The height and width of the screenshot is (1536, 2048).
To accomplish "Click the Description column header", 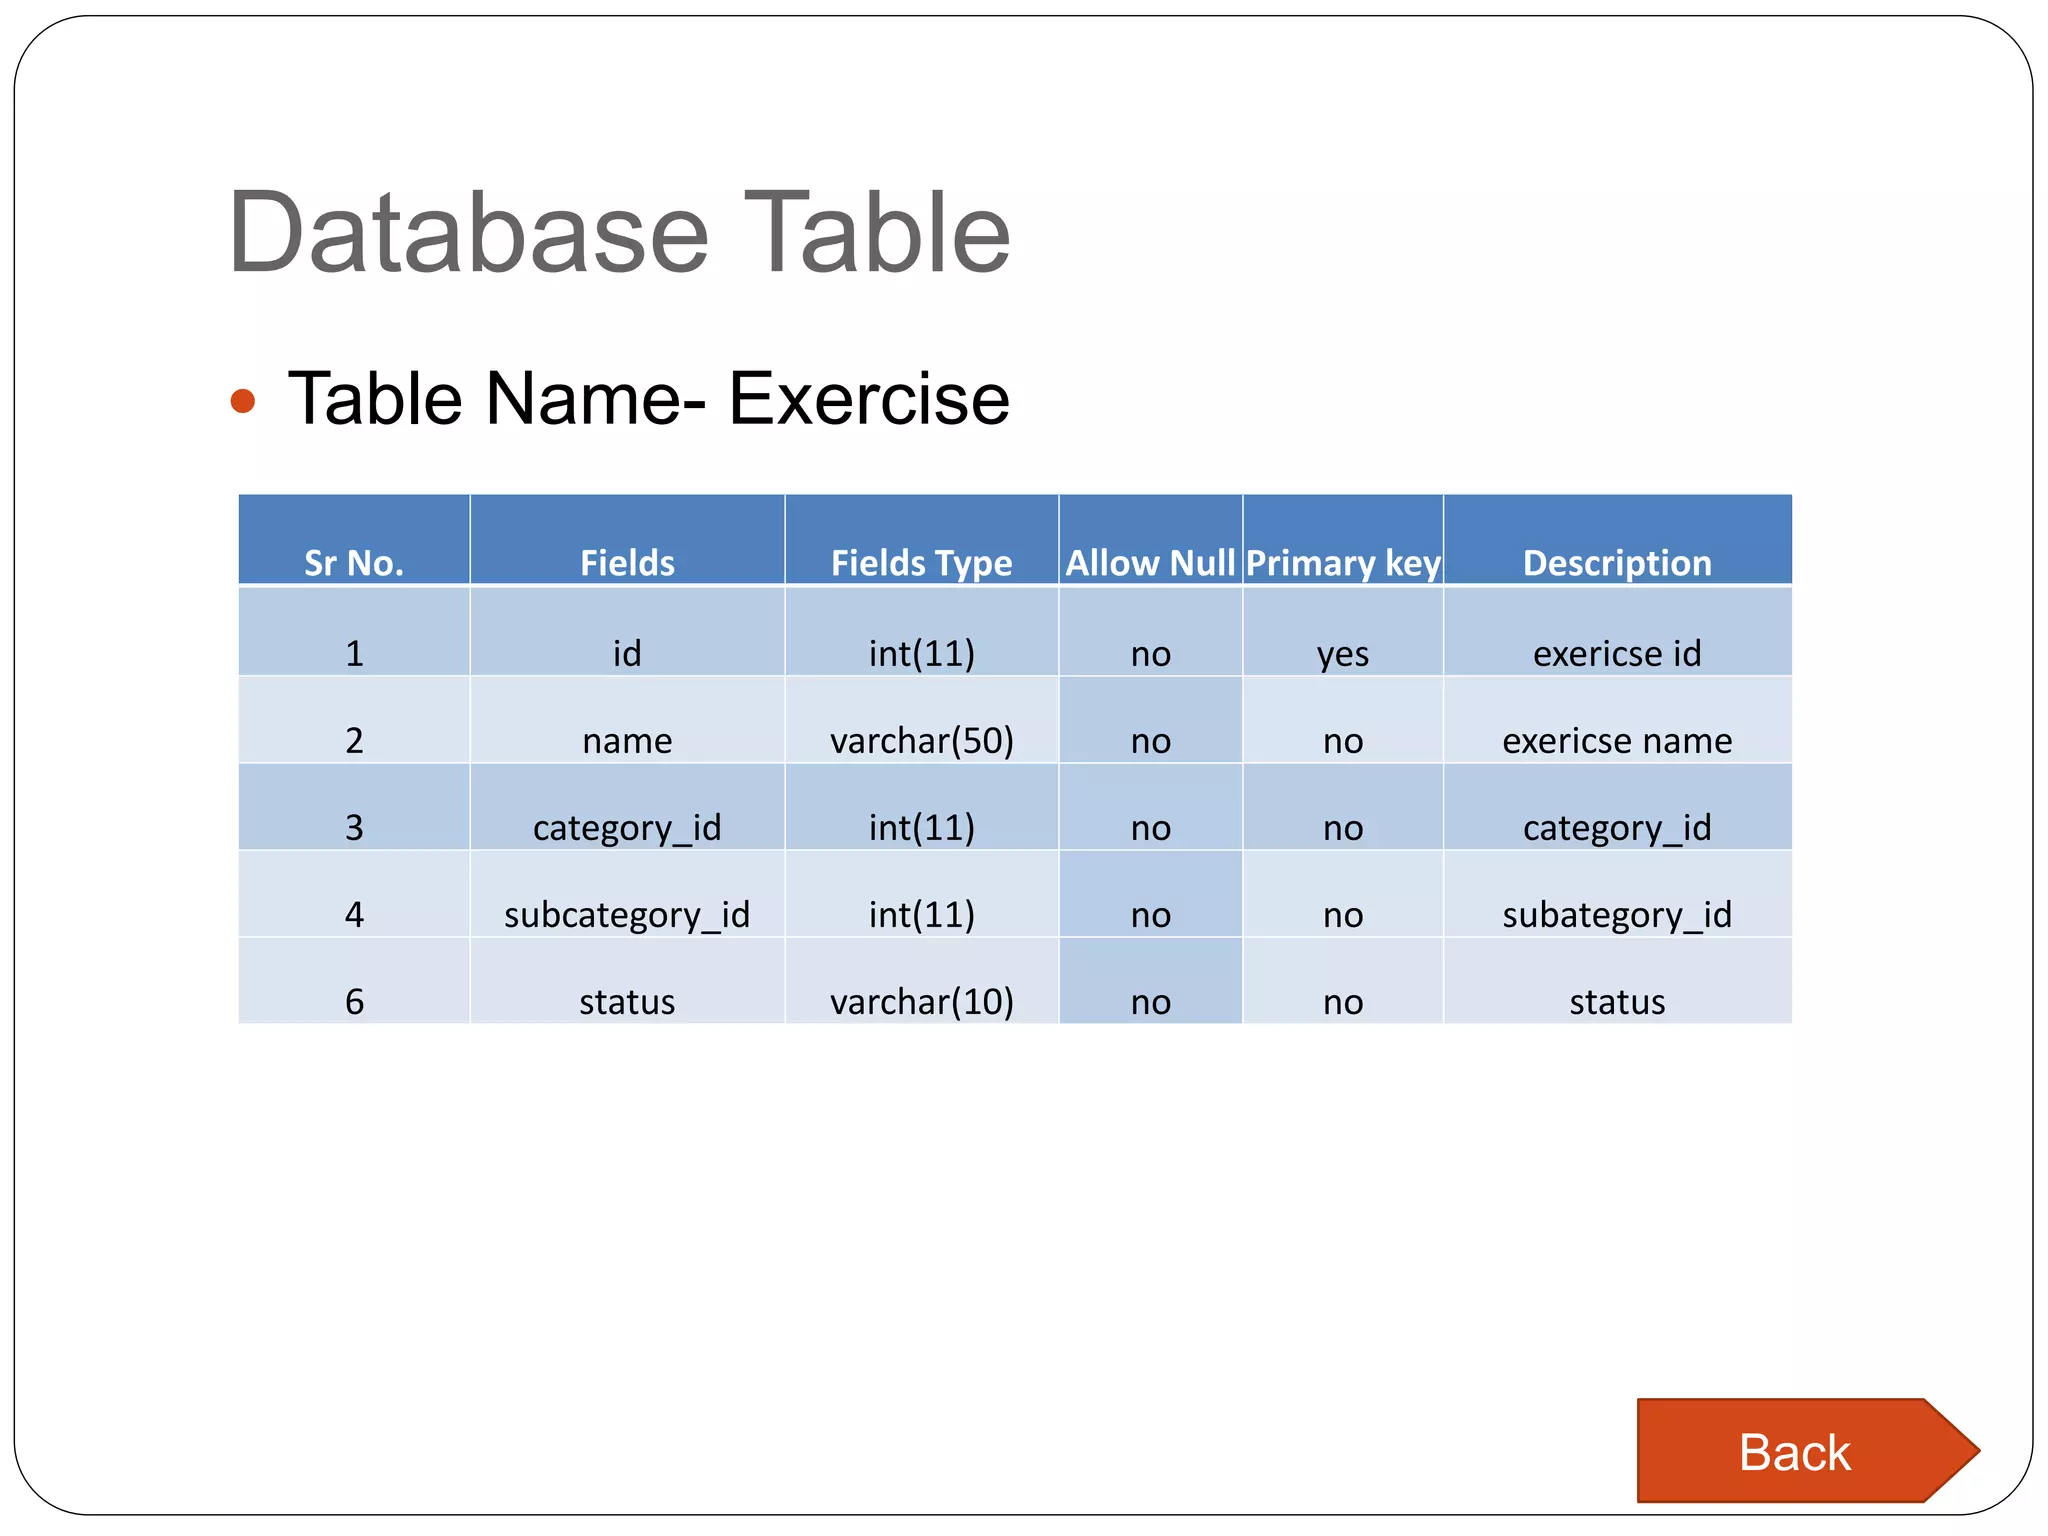I will [1617, 562].
